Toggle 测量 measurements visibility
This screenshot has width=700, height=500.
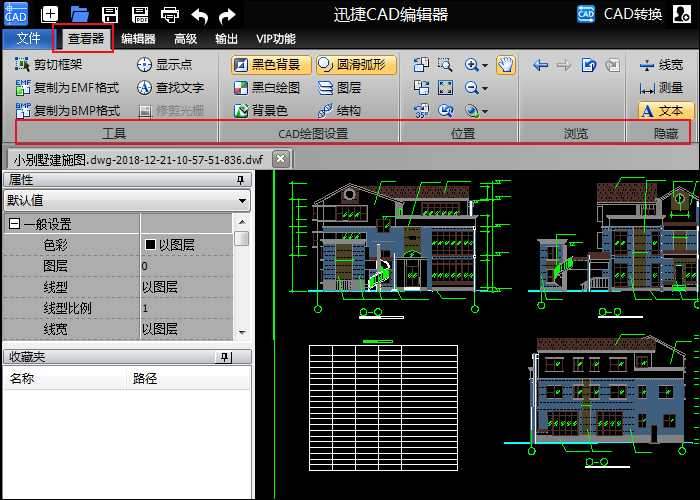tap(661, 88)
